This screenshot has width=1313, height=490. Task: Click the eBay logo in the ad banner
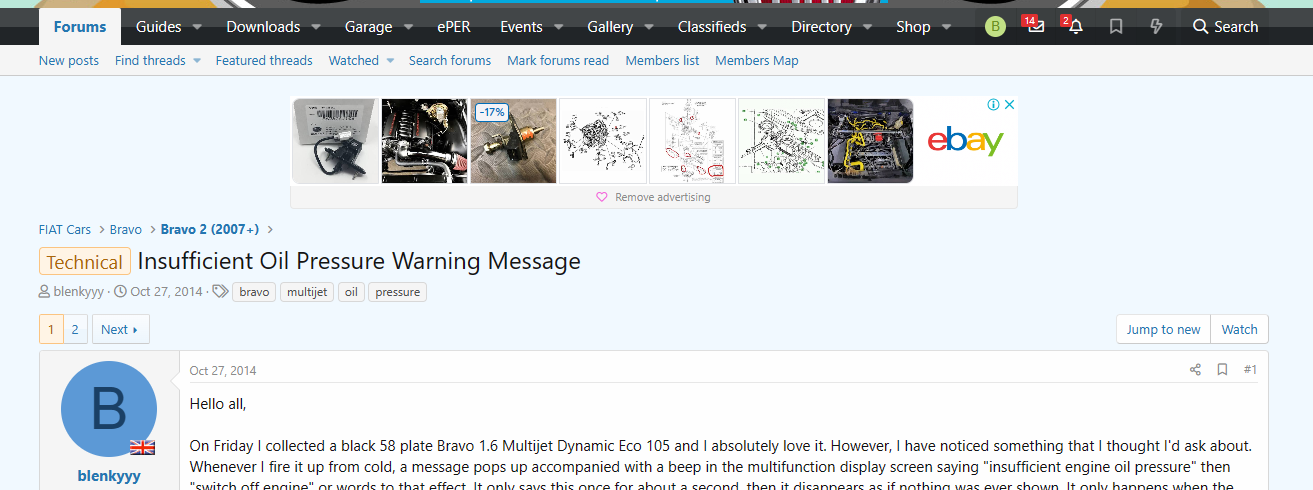pos(965,141)
